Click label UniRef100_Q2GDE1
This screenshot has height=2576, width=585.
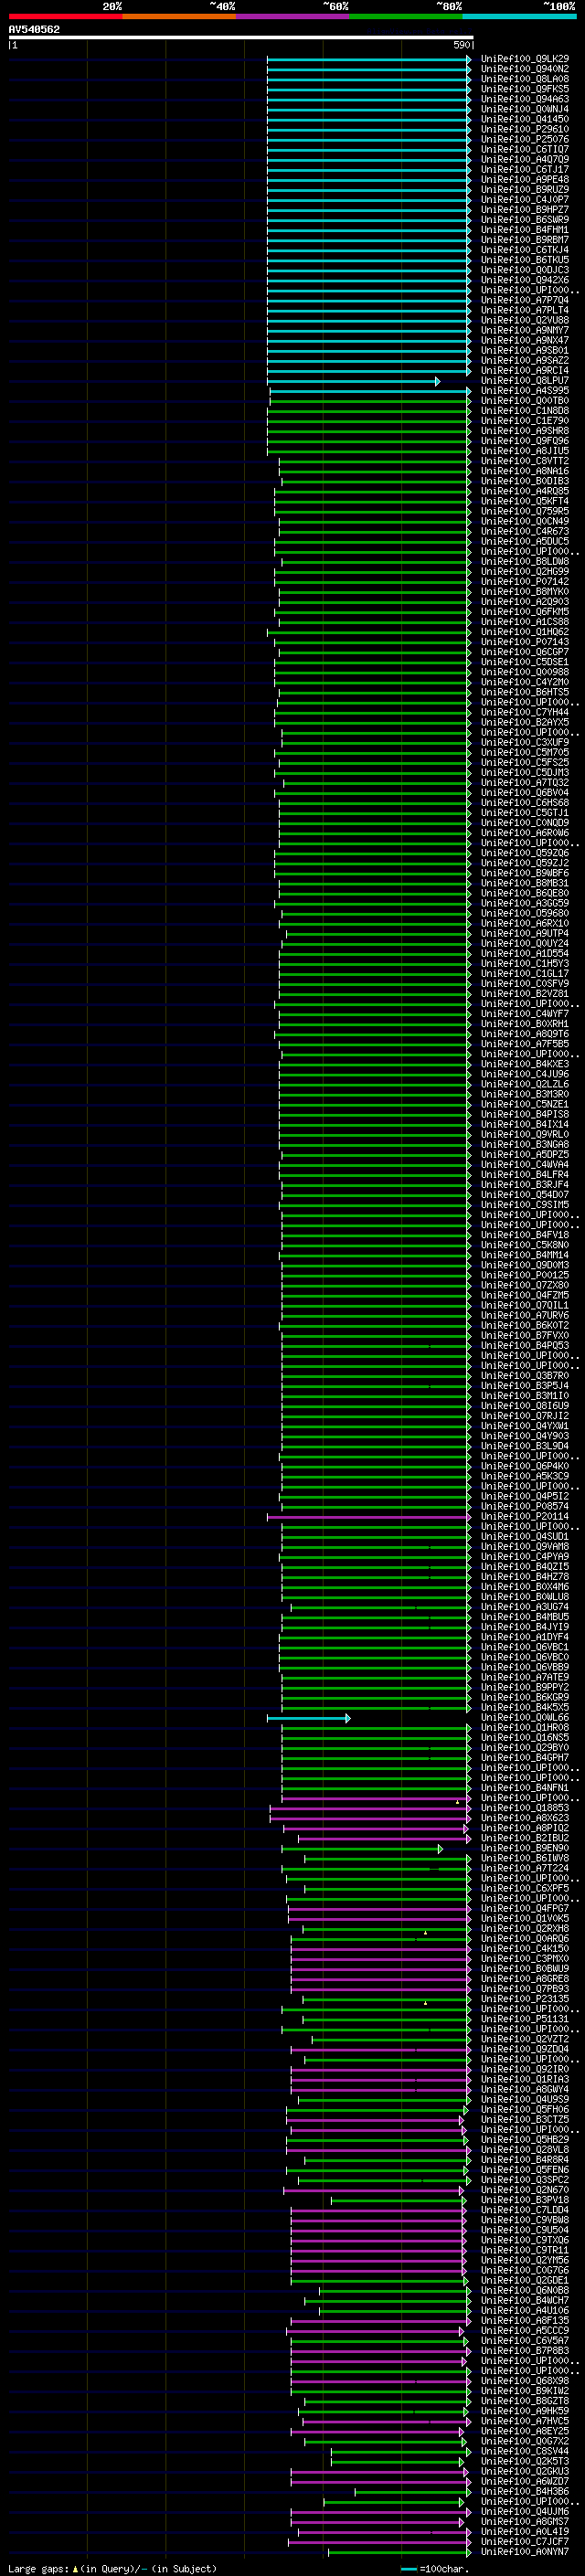(525, 2280)
